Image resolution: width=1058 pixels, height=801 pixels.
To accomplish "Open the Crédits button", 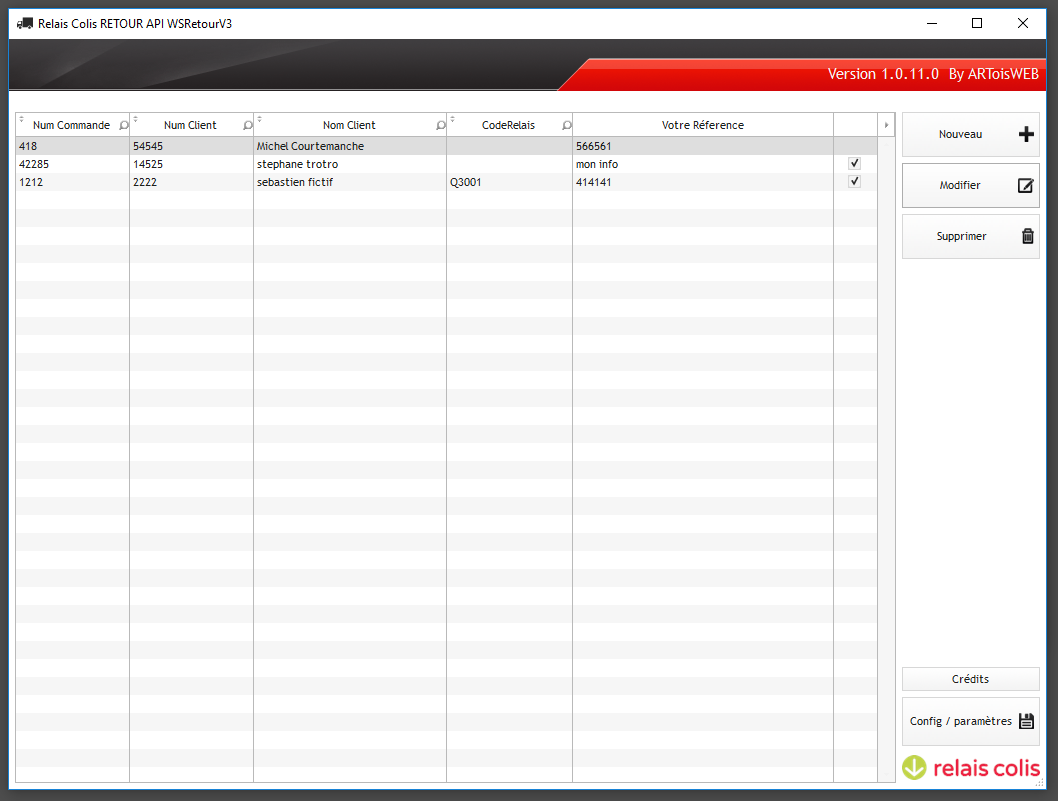I will pyautogui.click(x=970, y=679).
